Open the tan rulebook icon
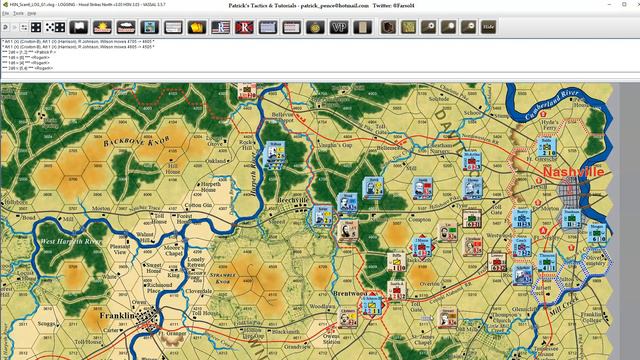The width and height of the screenshot is (640, 360). 362,27
